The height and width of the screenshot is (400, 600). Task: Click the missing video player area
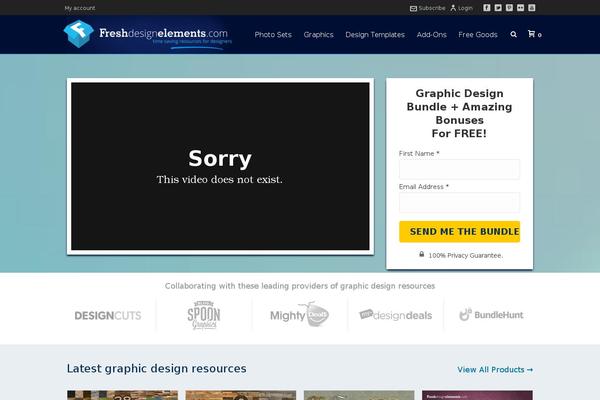(220, 166)
